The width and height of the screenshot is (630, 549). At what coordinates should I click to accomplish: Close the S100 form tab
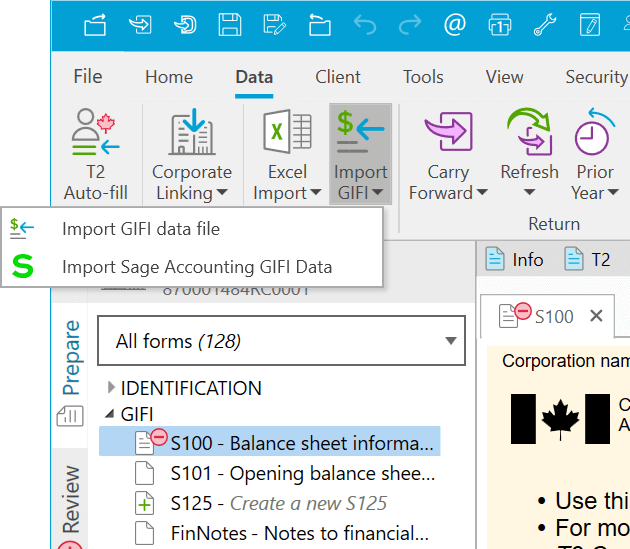596,316
